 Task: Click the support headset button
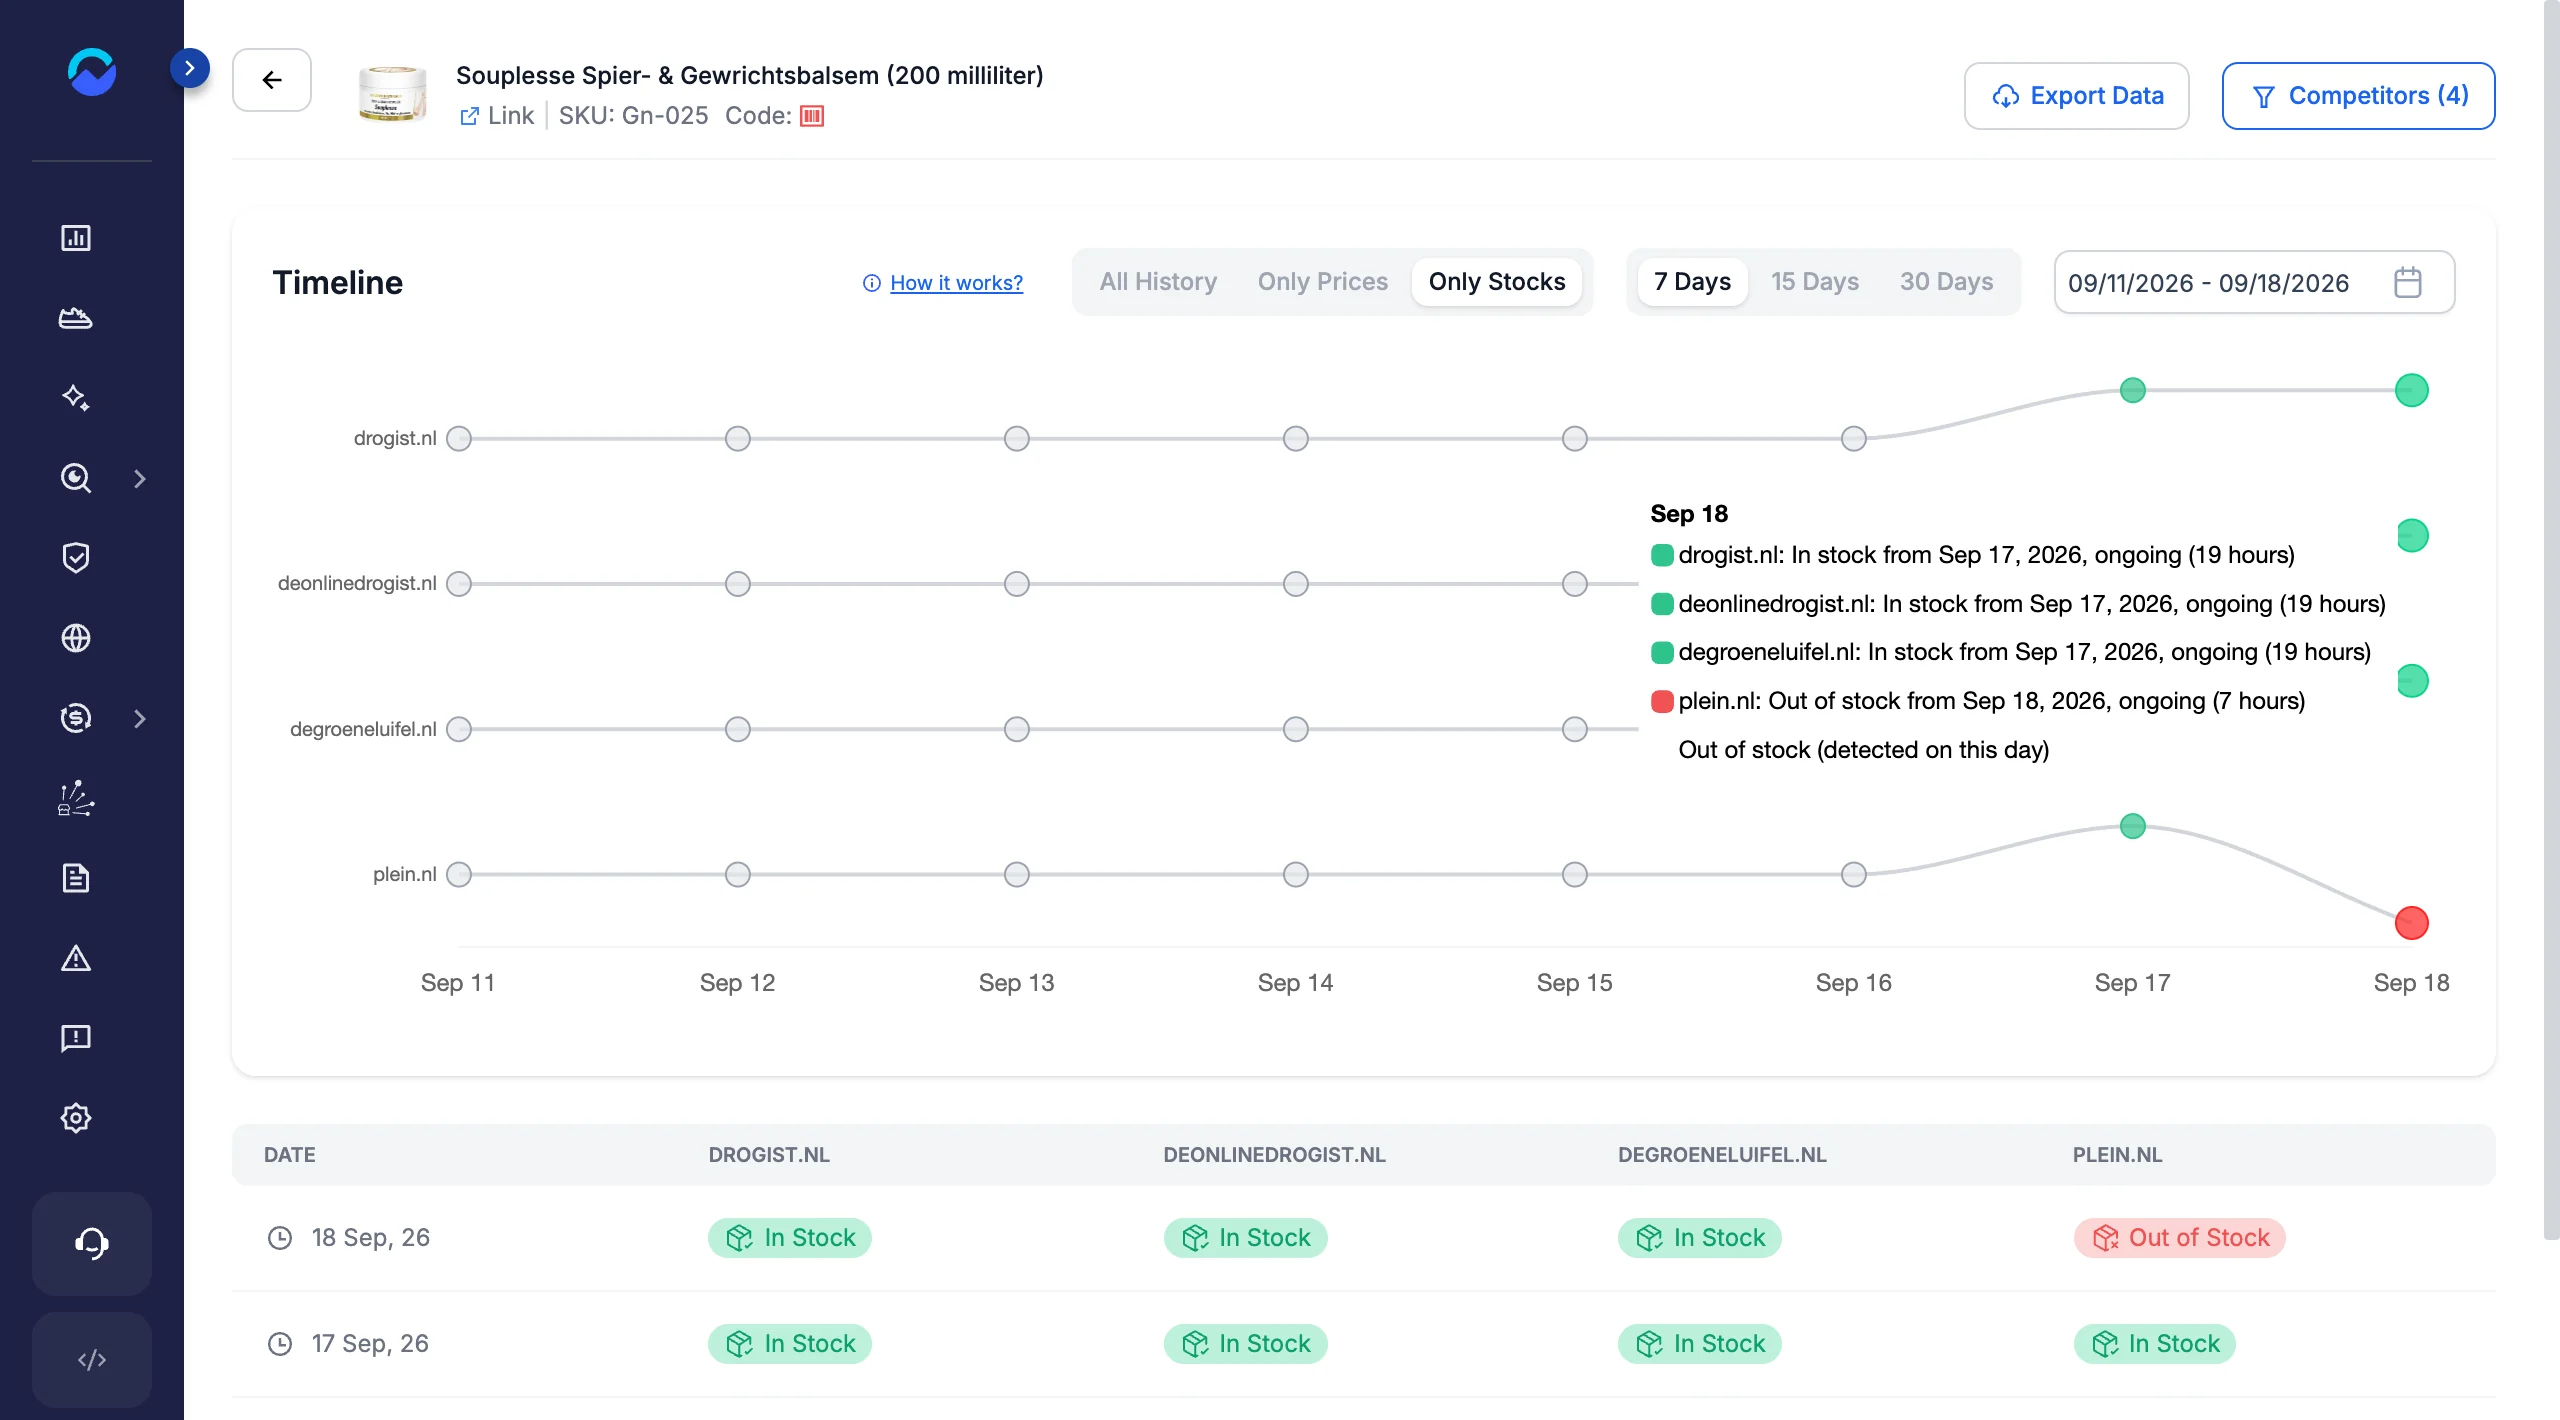coord(92,1243)
